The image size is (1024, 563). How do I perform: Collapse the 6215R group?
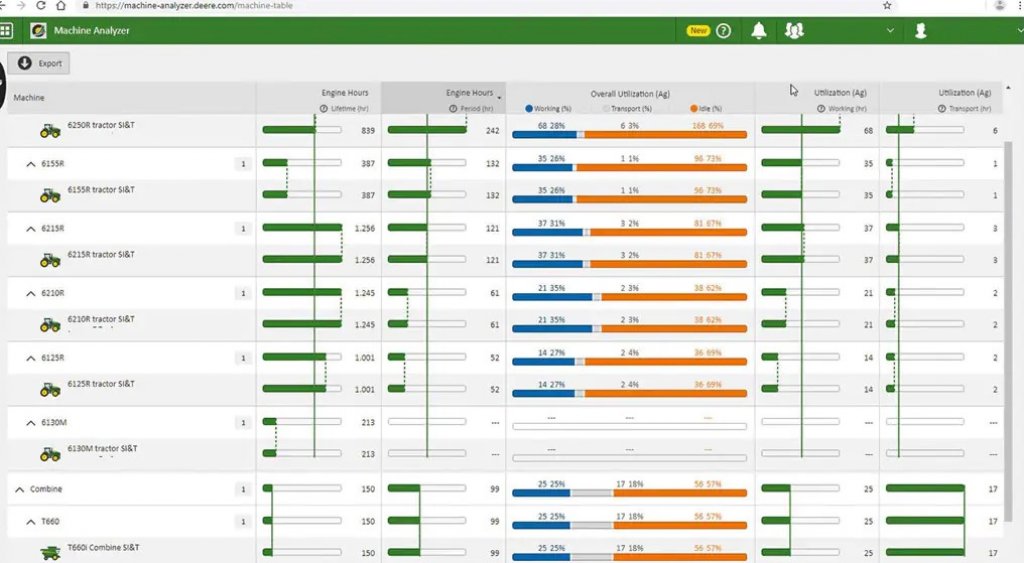(30, 229)
